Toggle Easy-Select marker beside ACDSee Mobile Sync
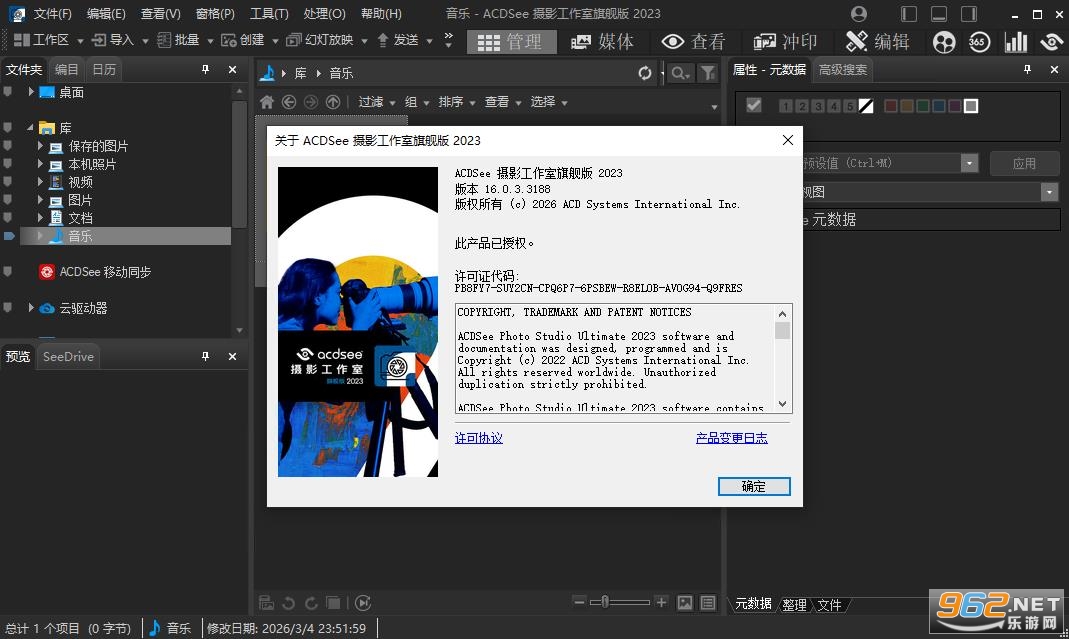Screen dimensions: 1069x639 [x=7, y=271]
